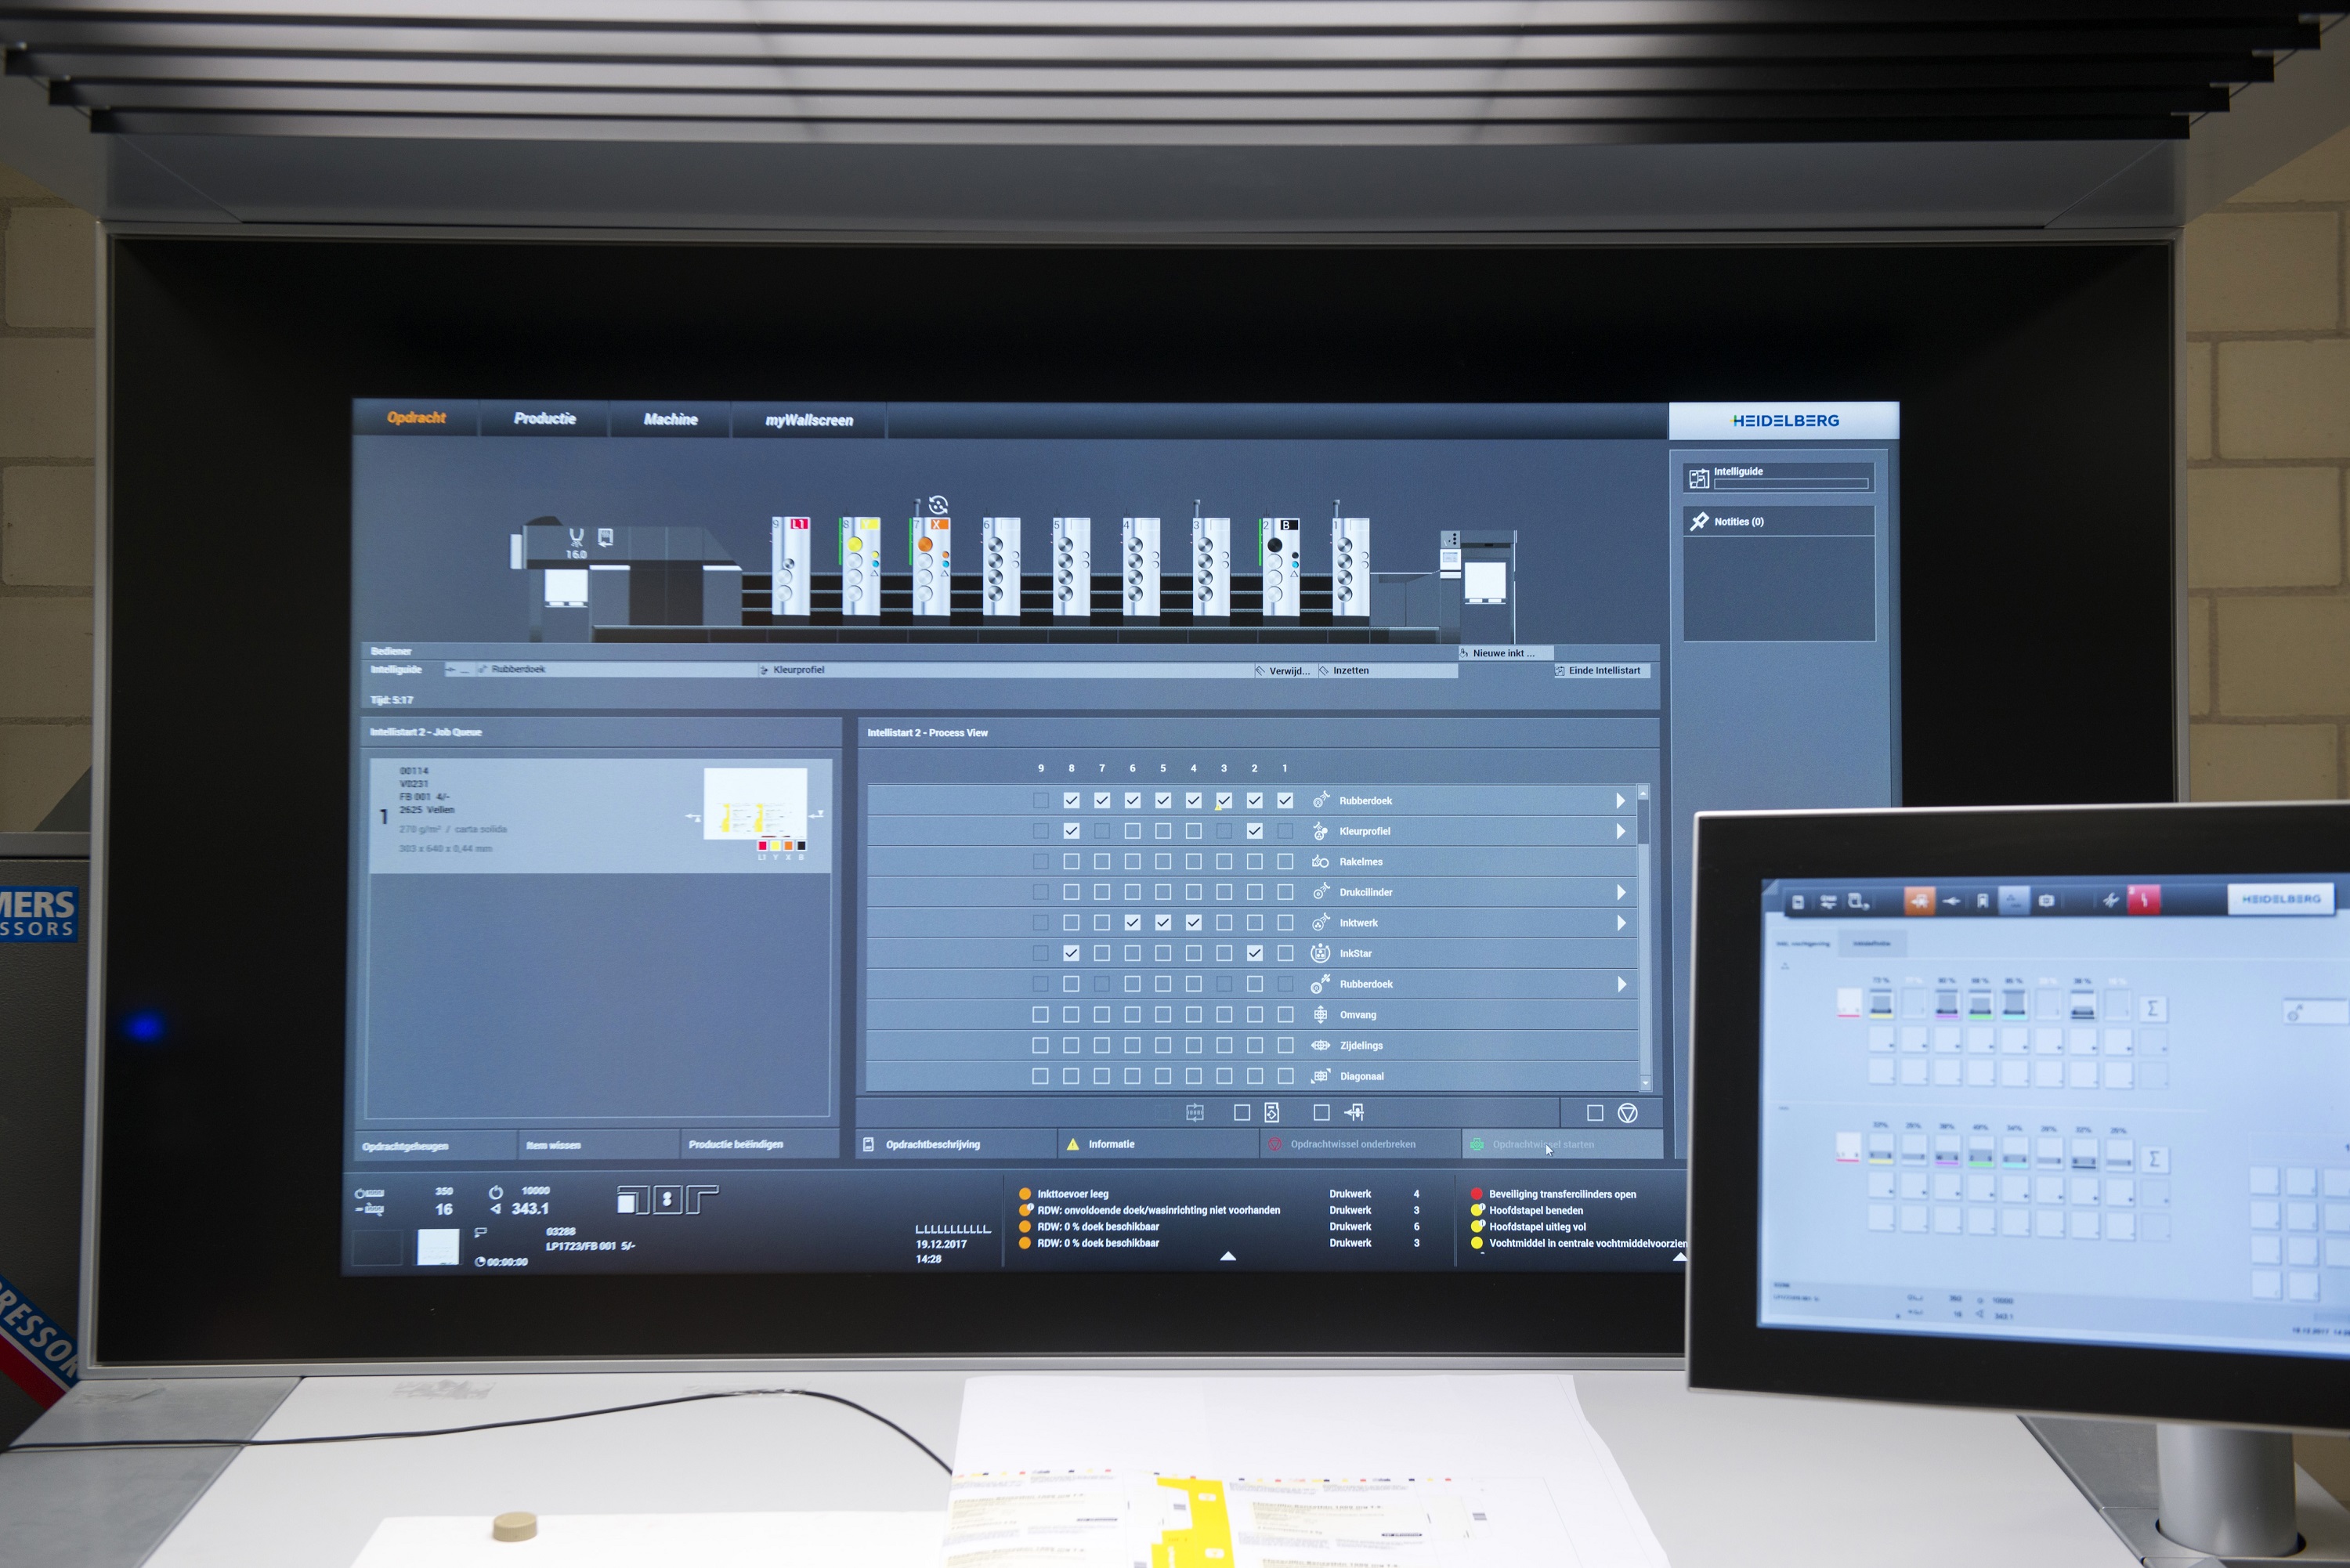Click the InkStar row icon
2350x1568 pixels.
tap(1320, 953)
